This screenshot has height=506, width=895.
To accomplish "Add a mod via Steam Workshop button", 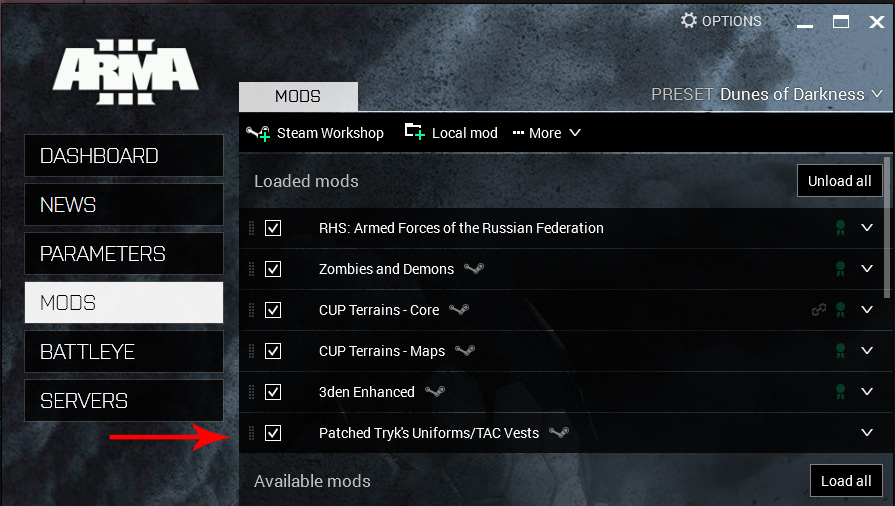I will click(x=316, y=133).
